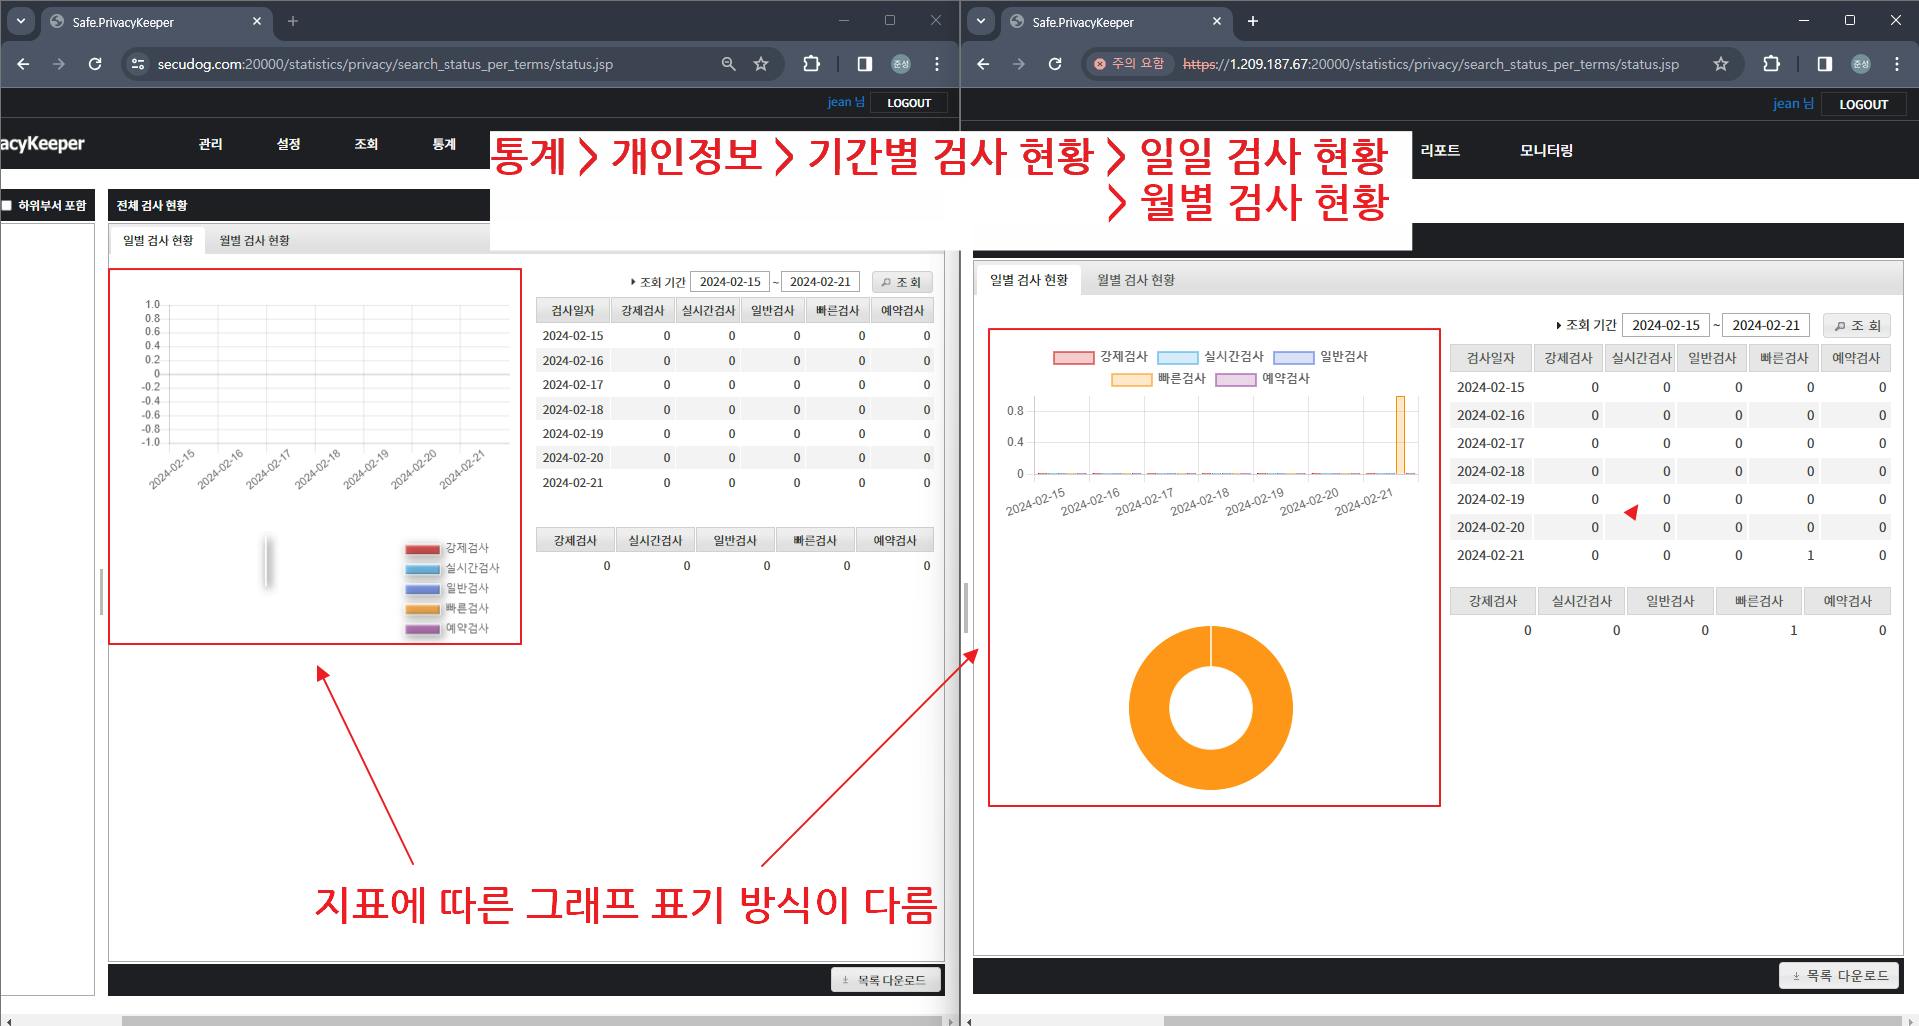Select 월별 검사 현황 tab in left window
The width and height of the screenshot is (1919, 1026).
click(x=254, y=240)
